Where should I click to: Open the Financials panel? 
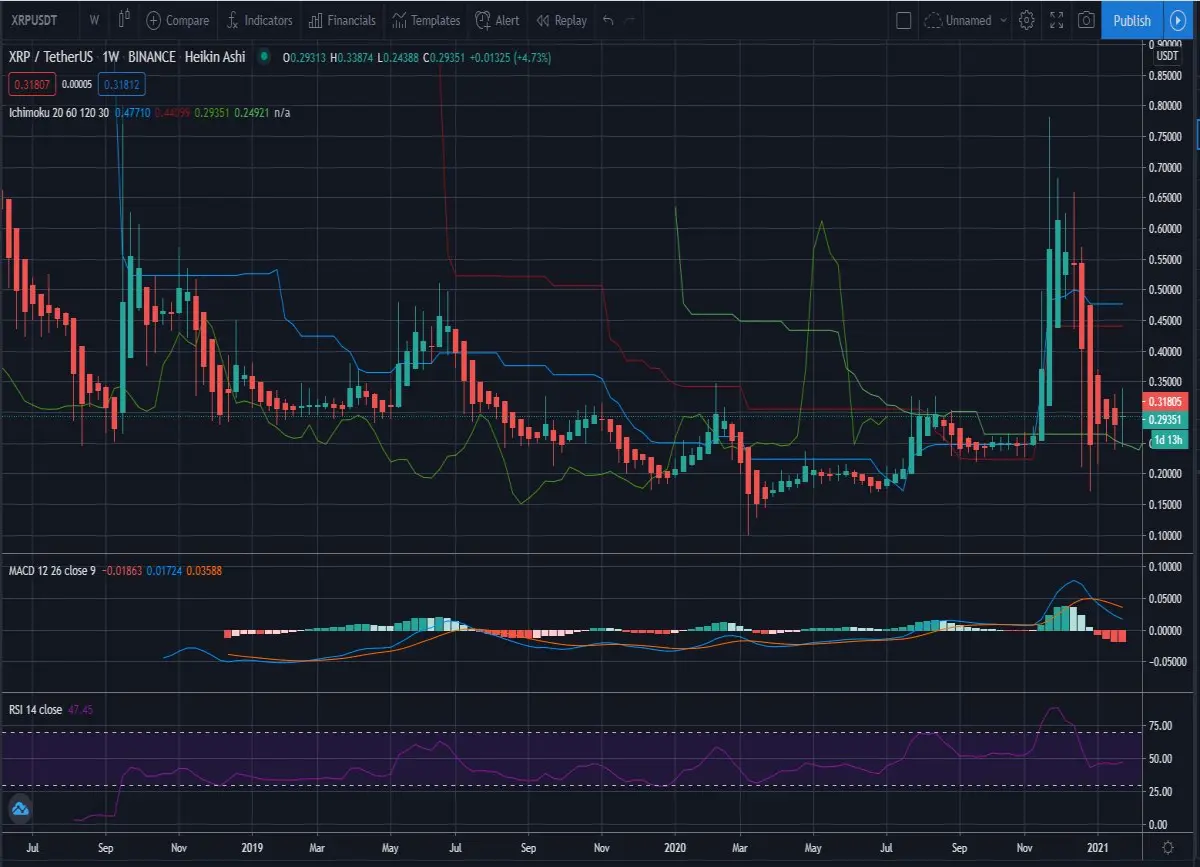343,20
